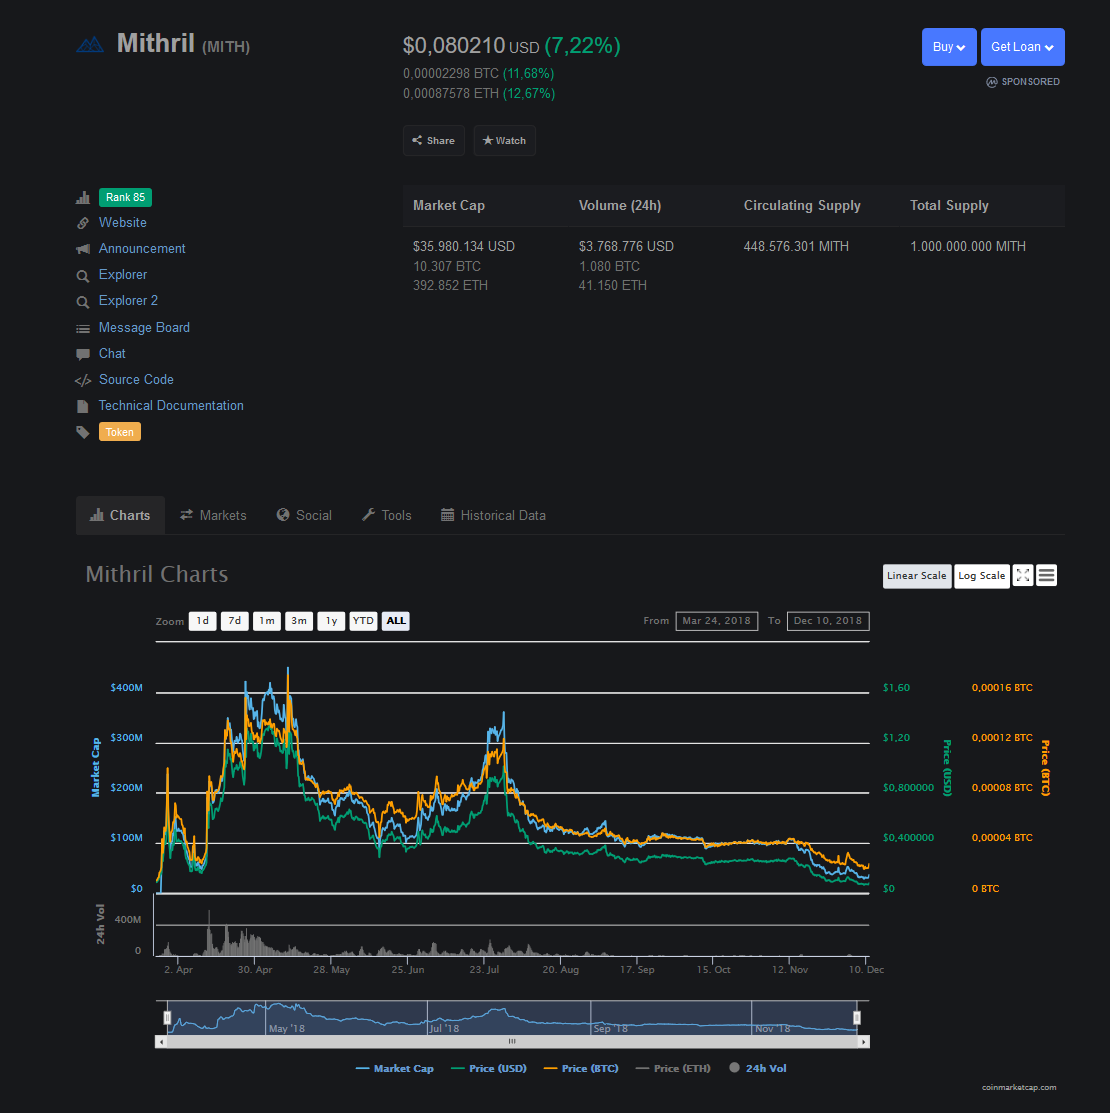Viewport: 1110px width, 1113px height.
Task: Click the Source Code brackets icon
Action: pyautogui.click(x=83, y=380)
